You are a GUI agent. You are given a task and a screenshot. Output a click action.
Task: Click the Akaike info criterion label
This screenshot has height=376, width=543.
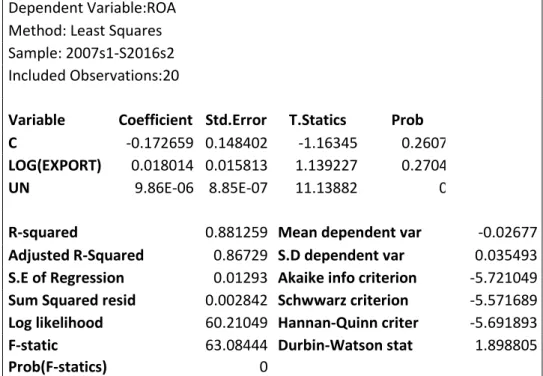click(x=347, y=278)
